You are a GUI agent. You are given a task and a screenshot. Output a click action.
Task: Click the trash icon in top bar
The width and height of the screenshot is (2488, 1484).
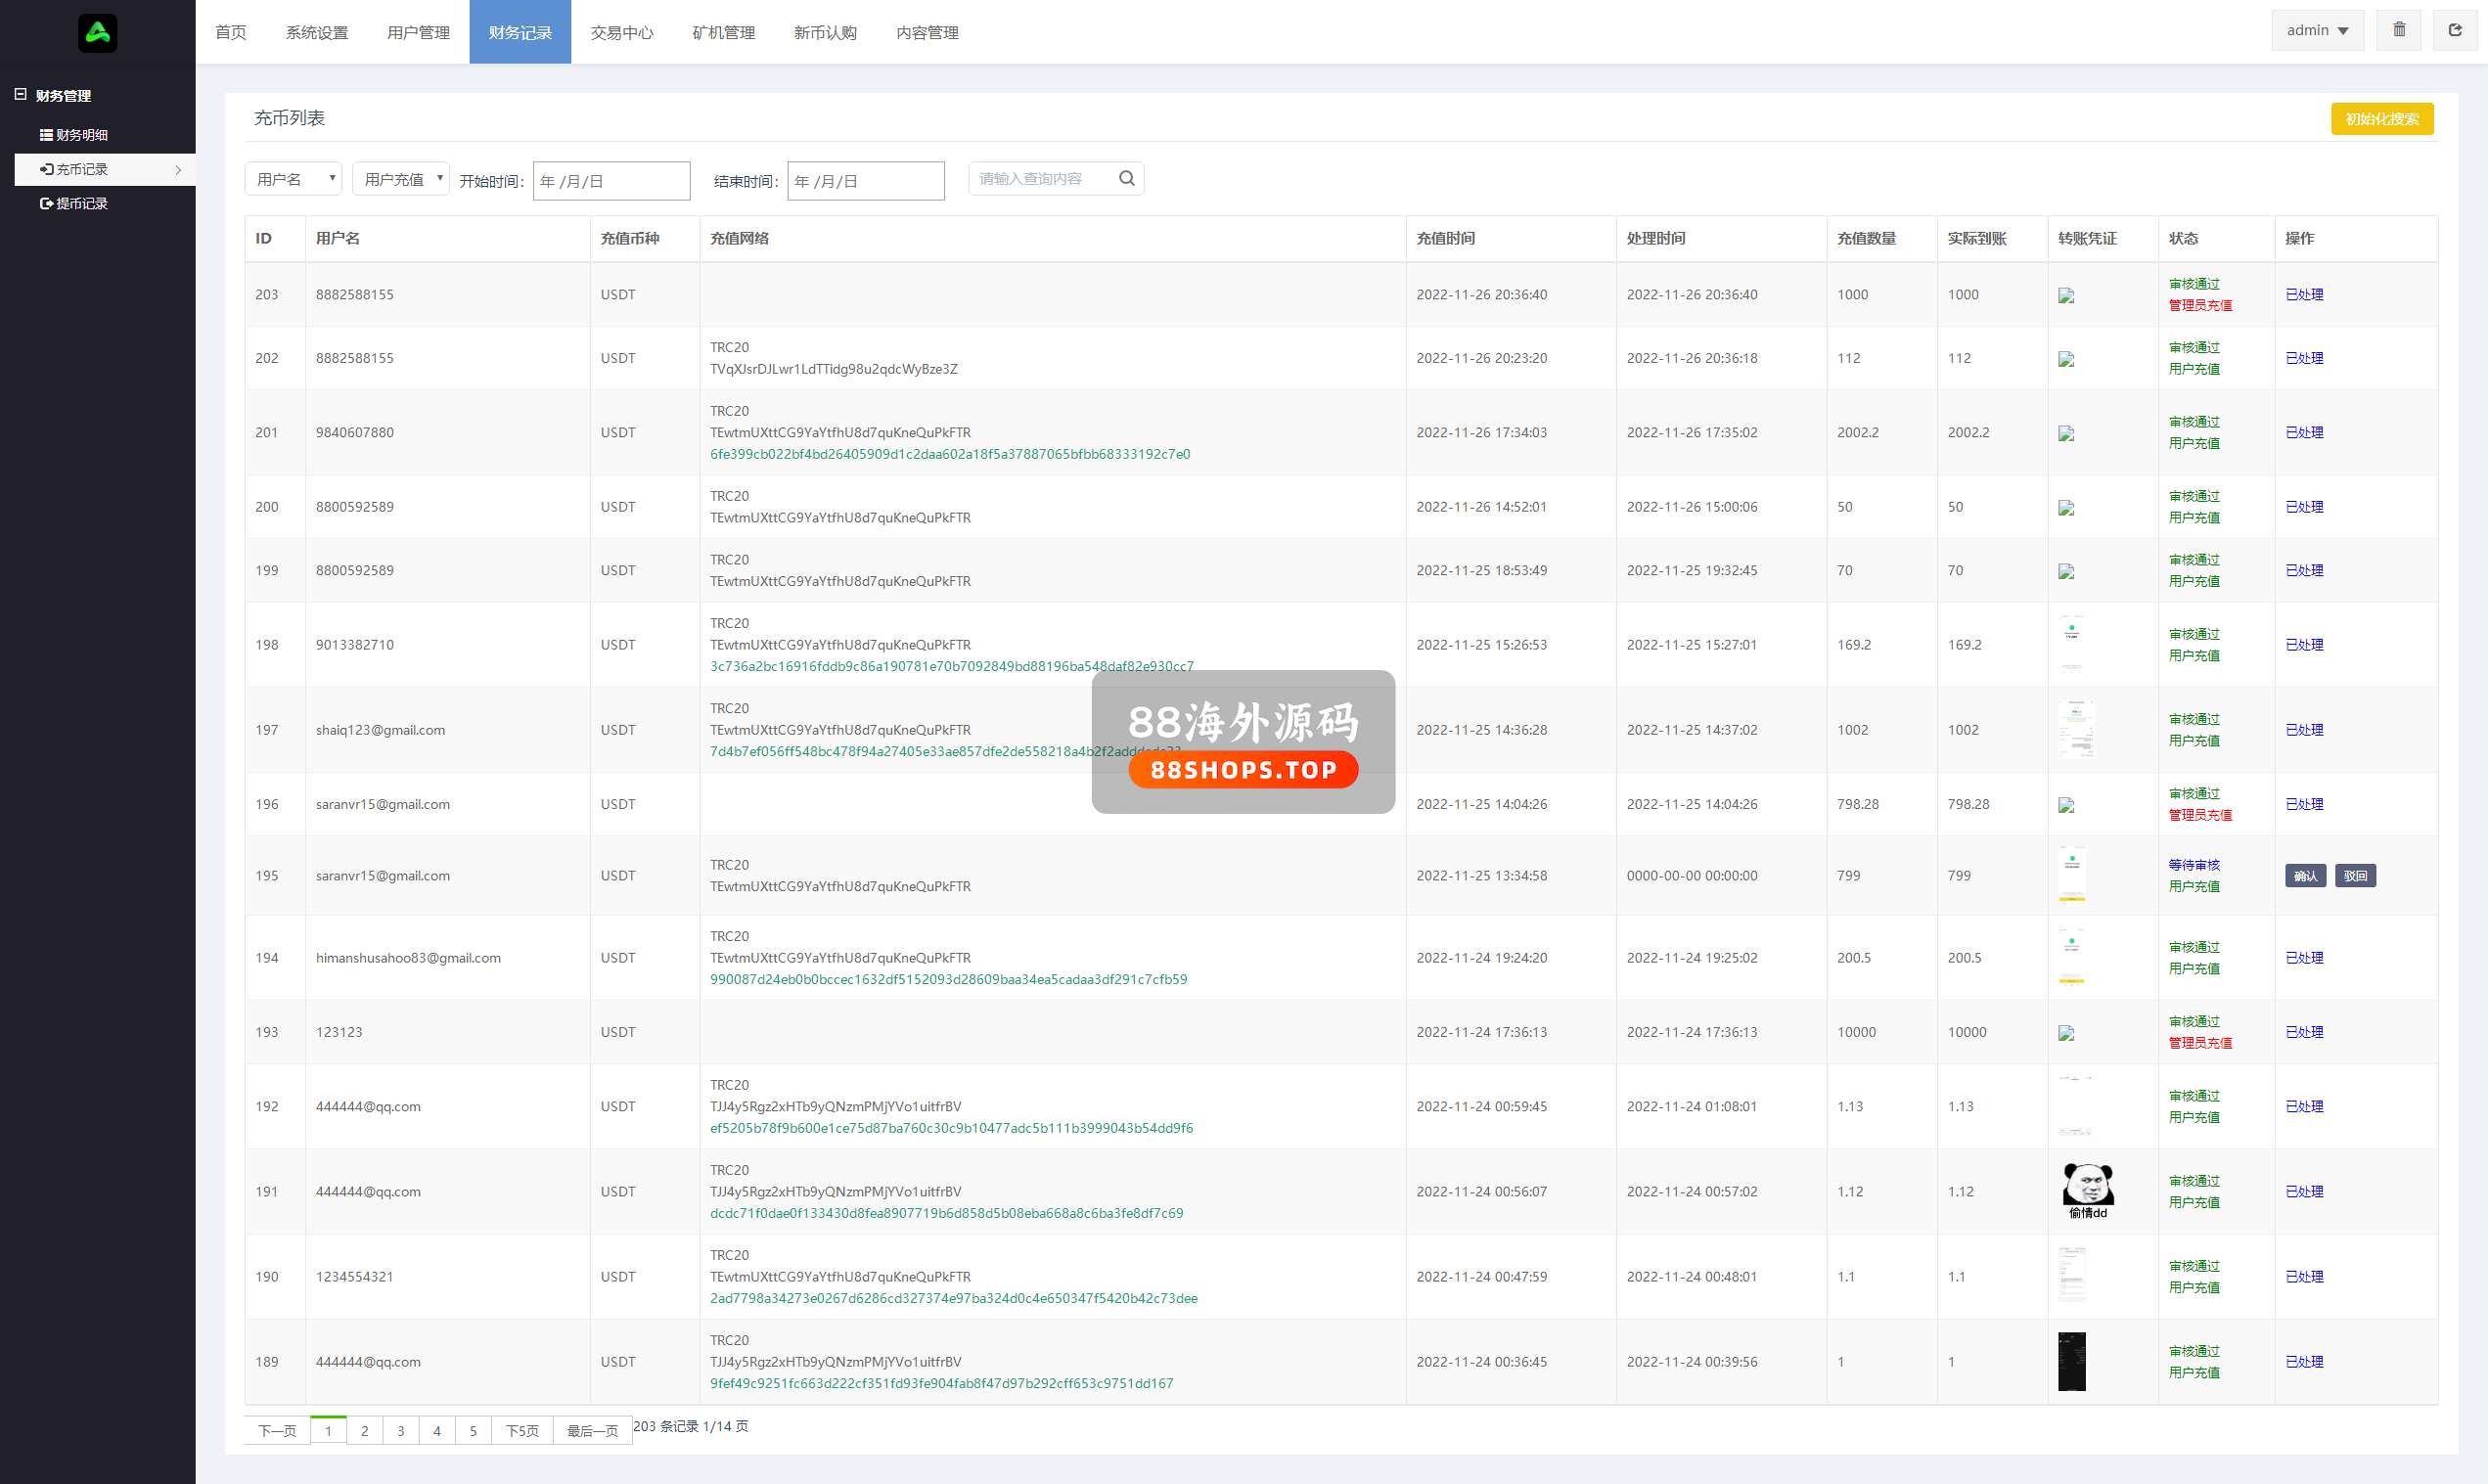click(2398, 30)
